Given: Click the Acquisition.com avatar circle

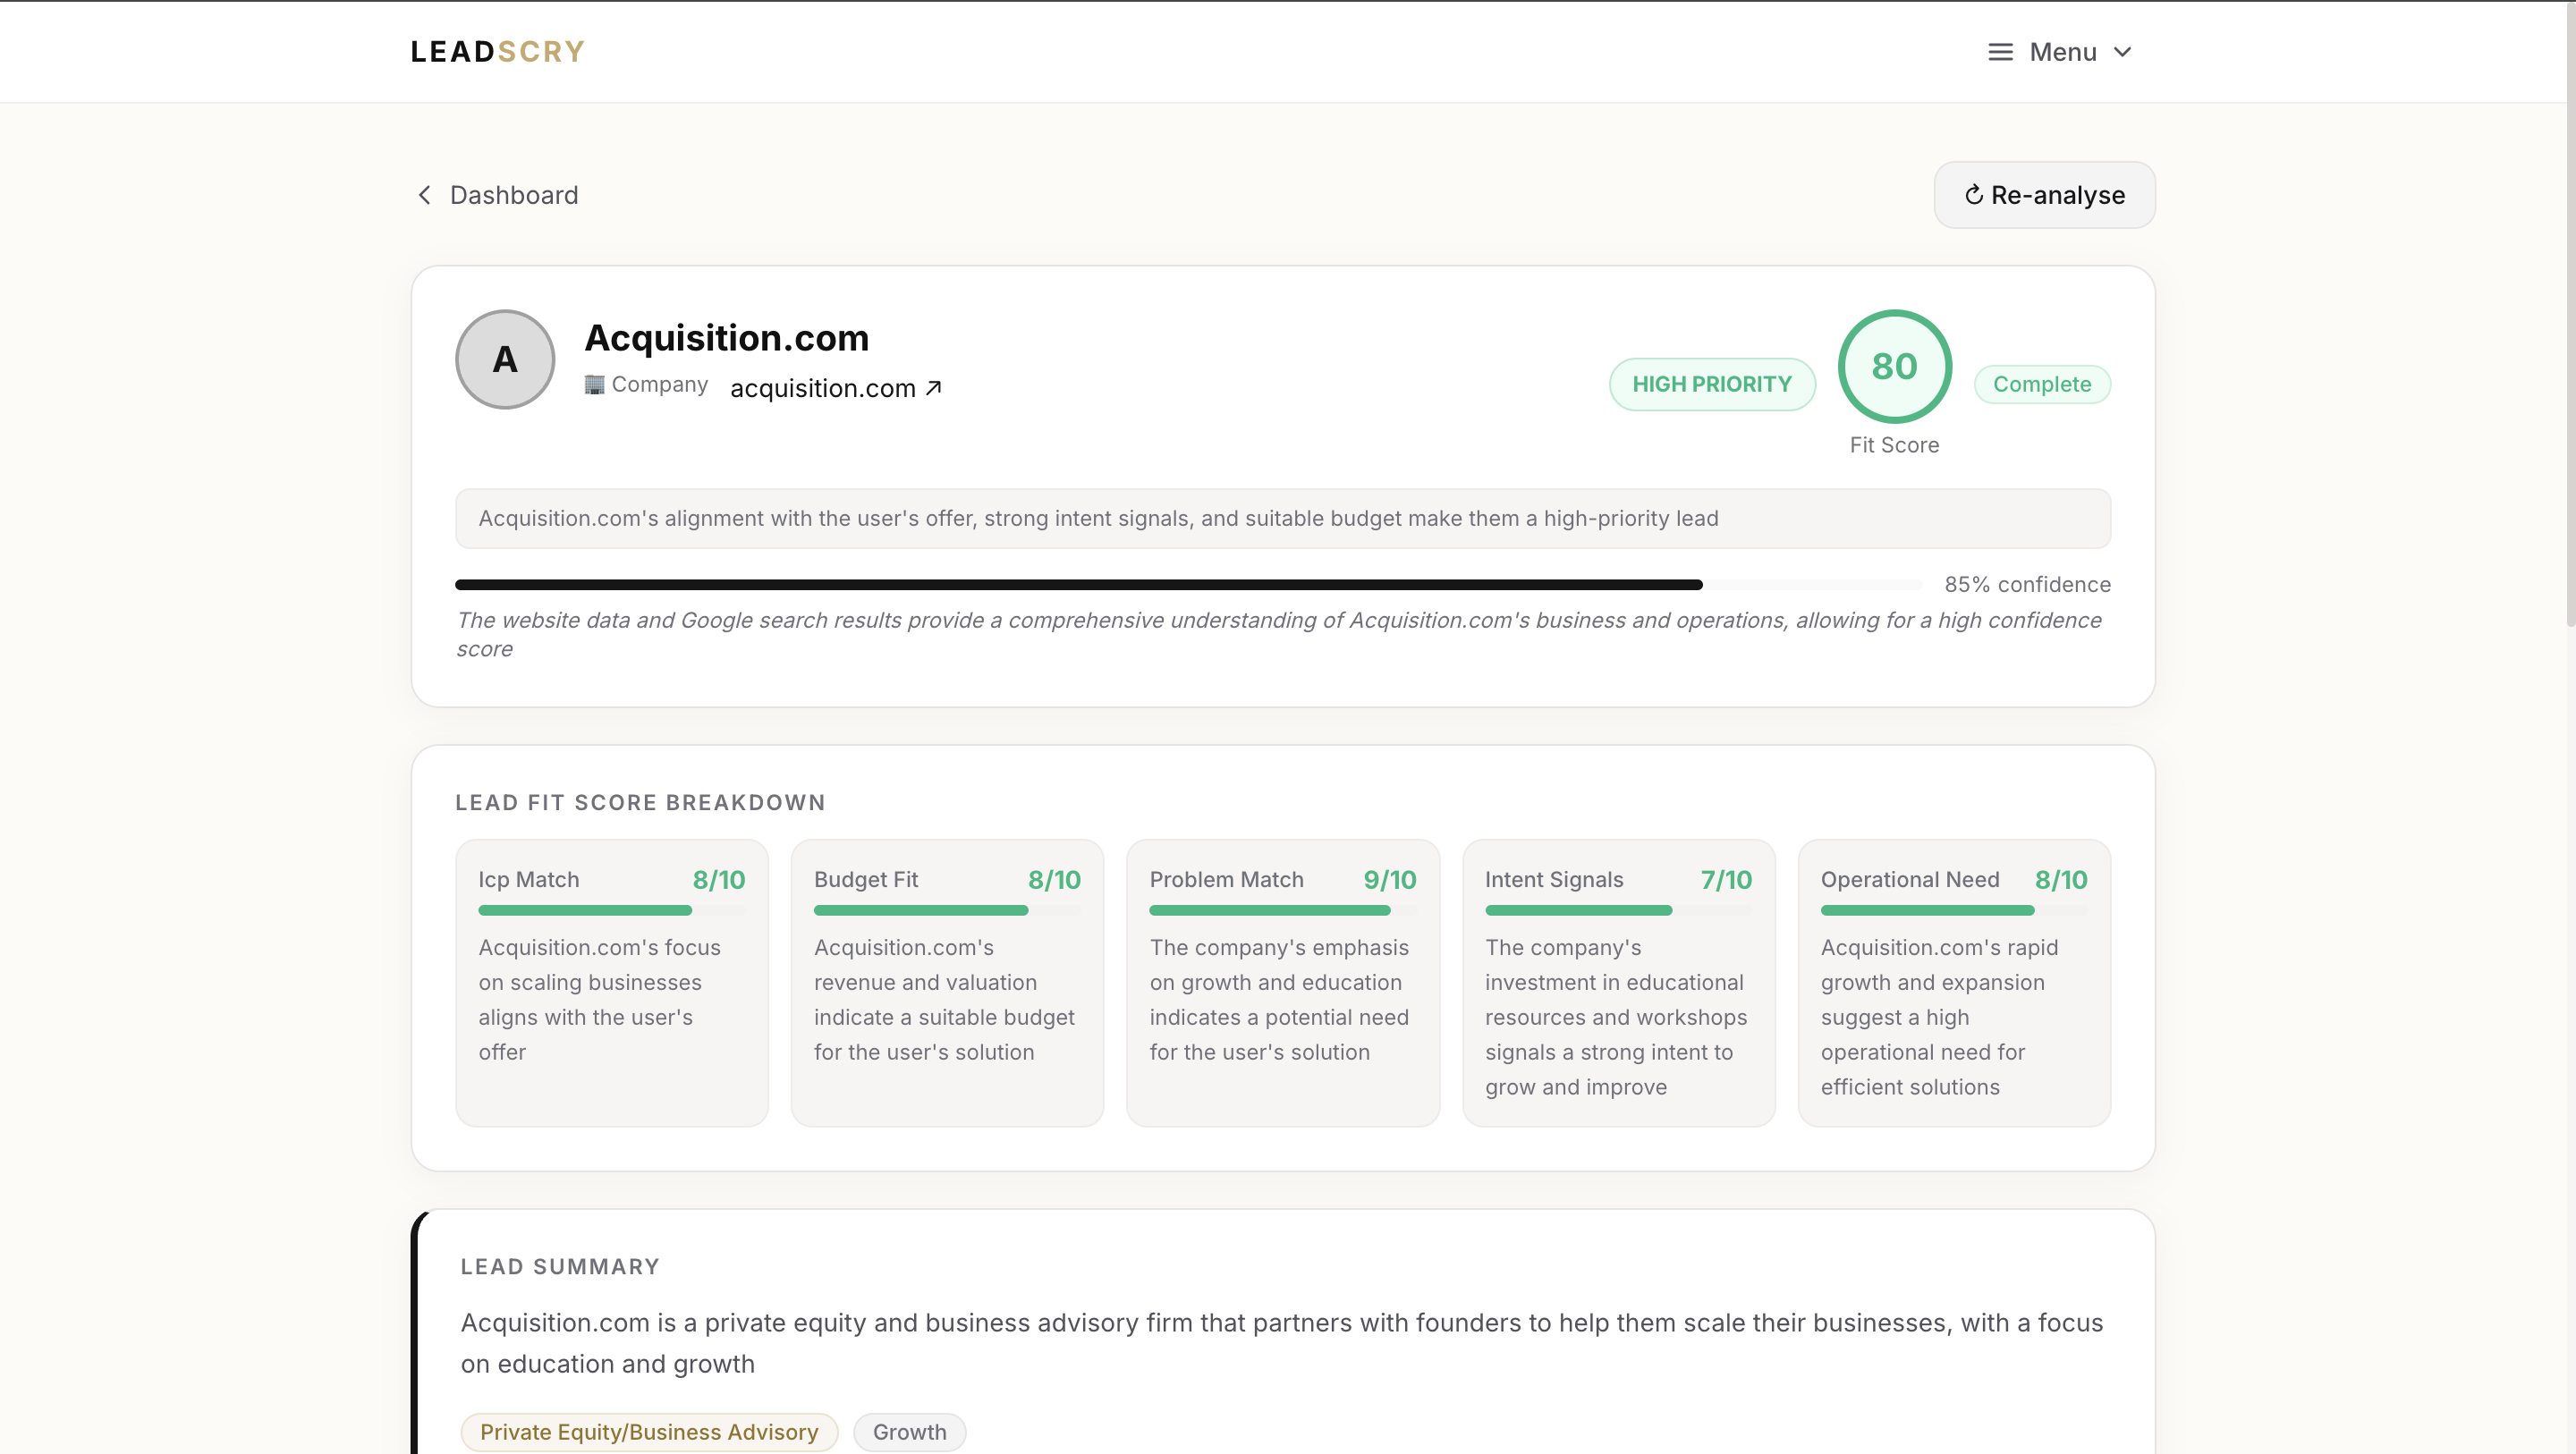Looking at the screenshot, I should coord(505,359).
